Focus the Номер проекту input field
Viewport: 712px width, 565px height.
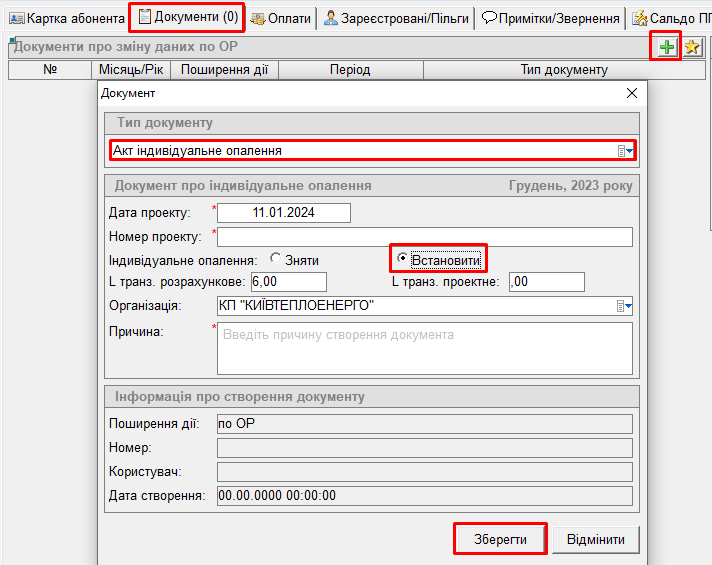coord(424,237)
